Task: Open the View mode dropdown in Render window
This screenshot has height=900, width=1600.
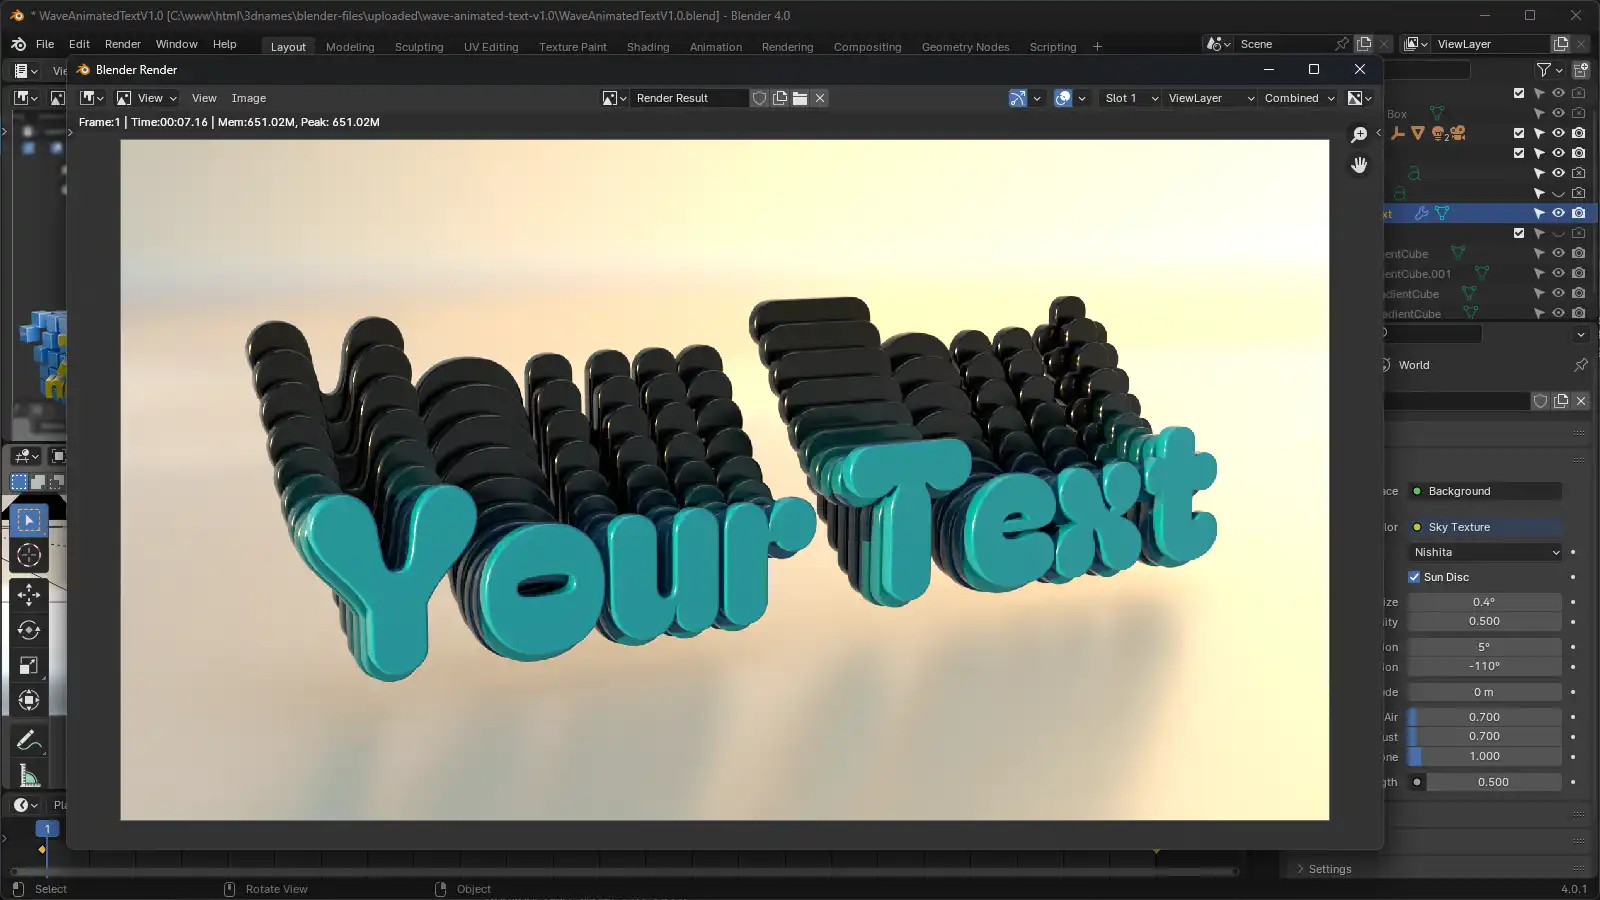Action: point(147,98)
